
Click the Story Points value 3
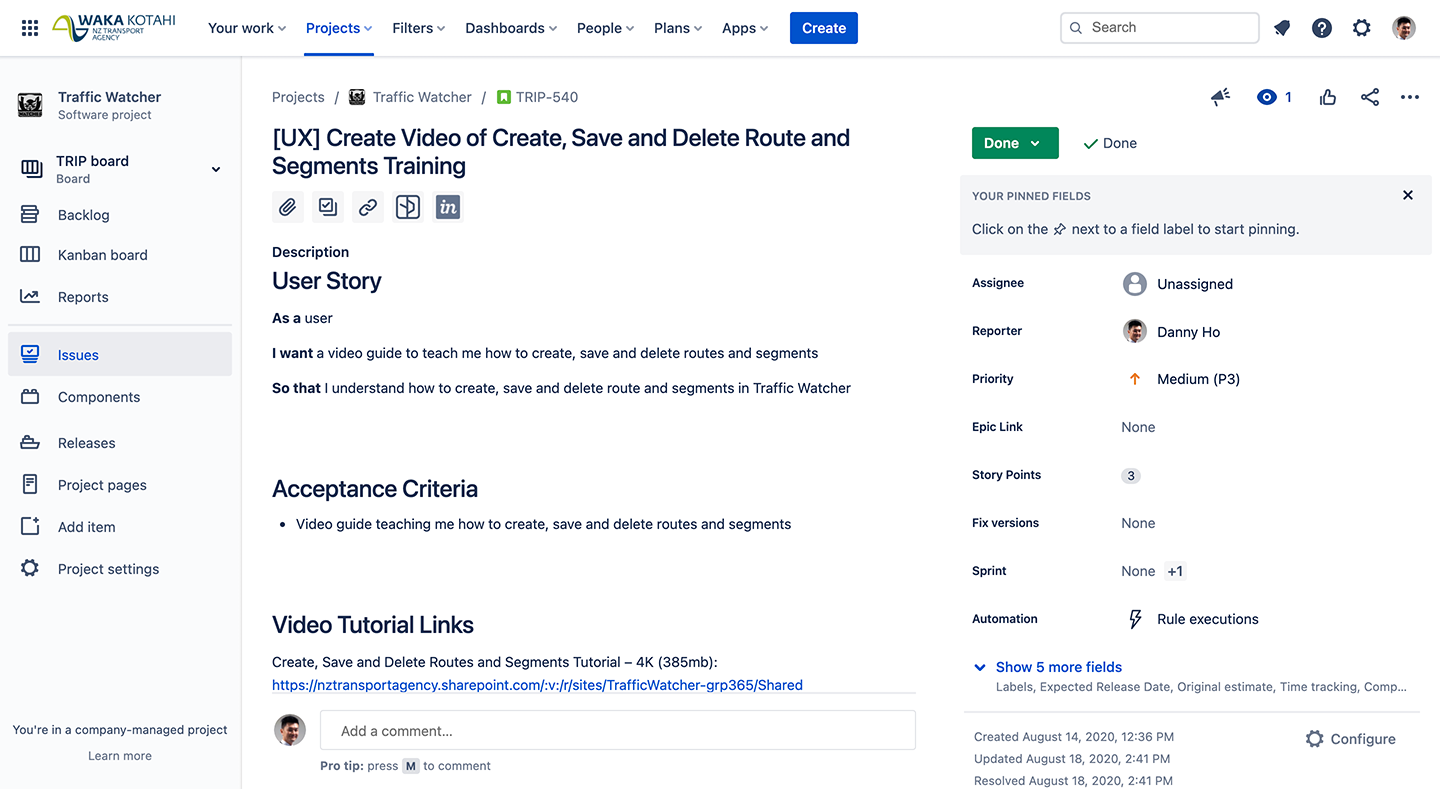pyautogui.click(x=1131, y=476)
